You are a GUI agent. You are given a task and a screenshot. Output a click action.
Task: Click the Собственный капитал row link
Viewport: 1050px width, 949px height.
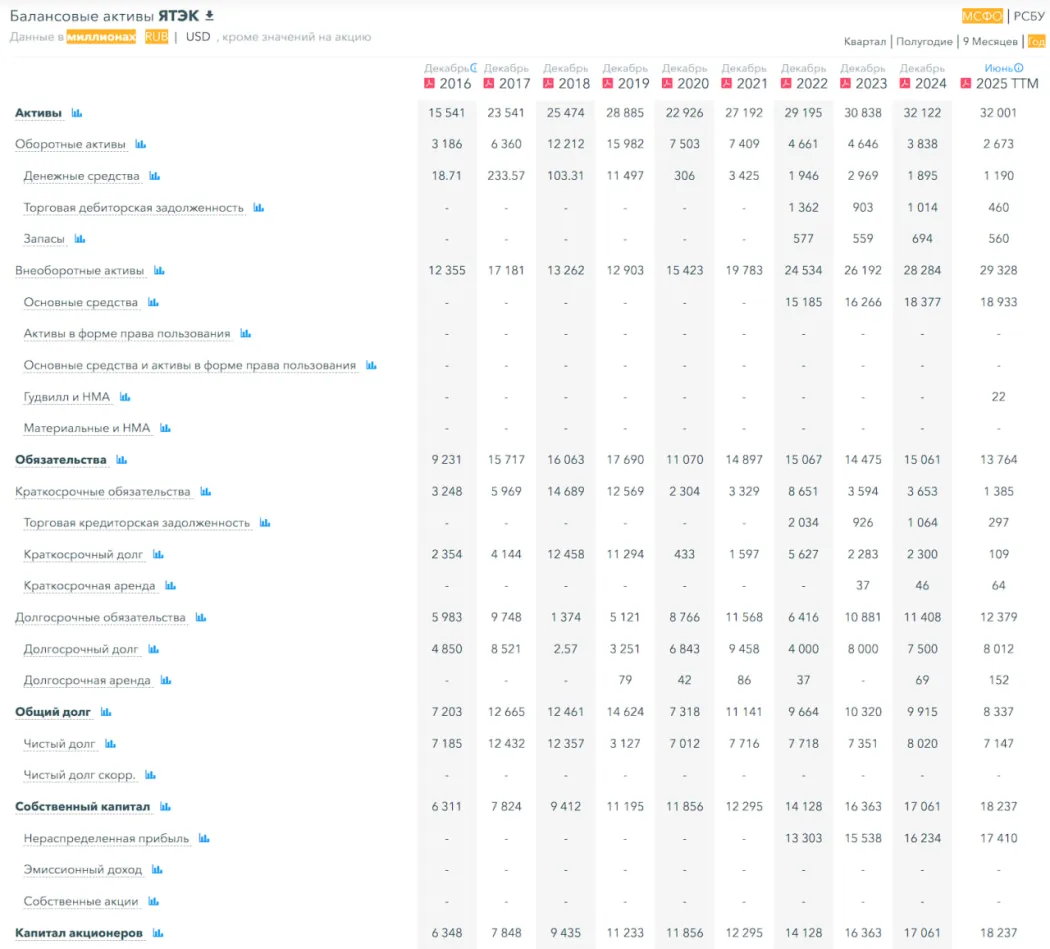pos(82,806)
